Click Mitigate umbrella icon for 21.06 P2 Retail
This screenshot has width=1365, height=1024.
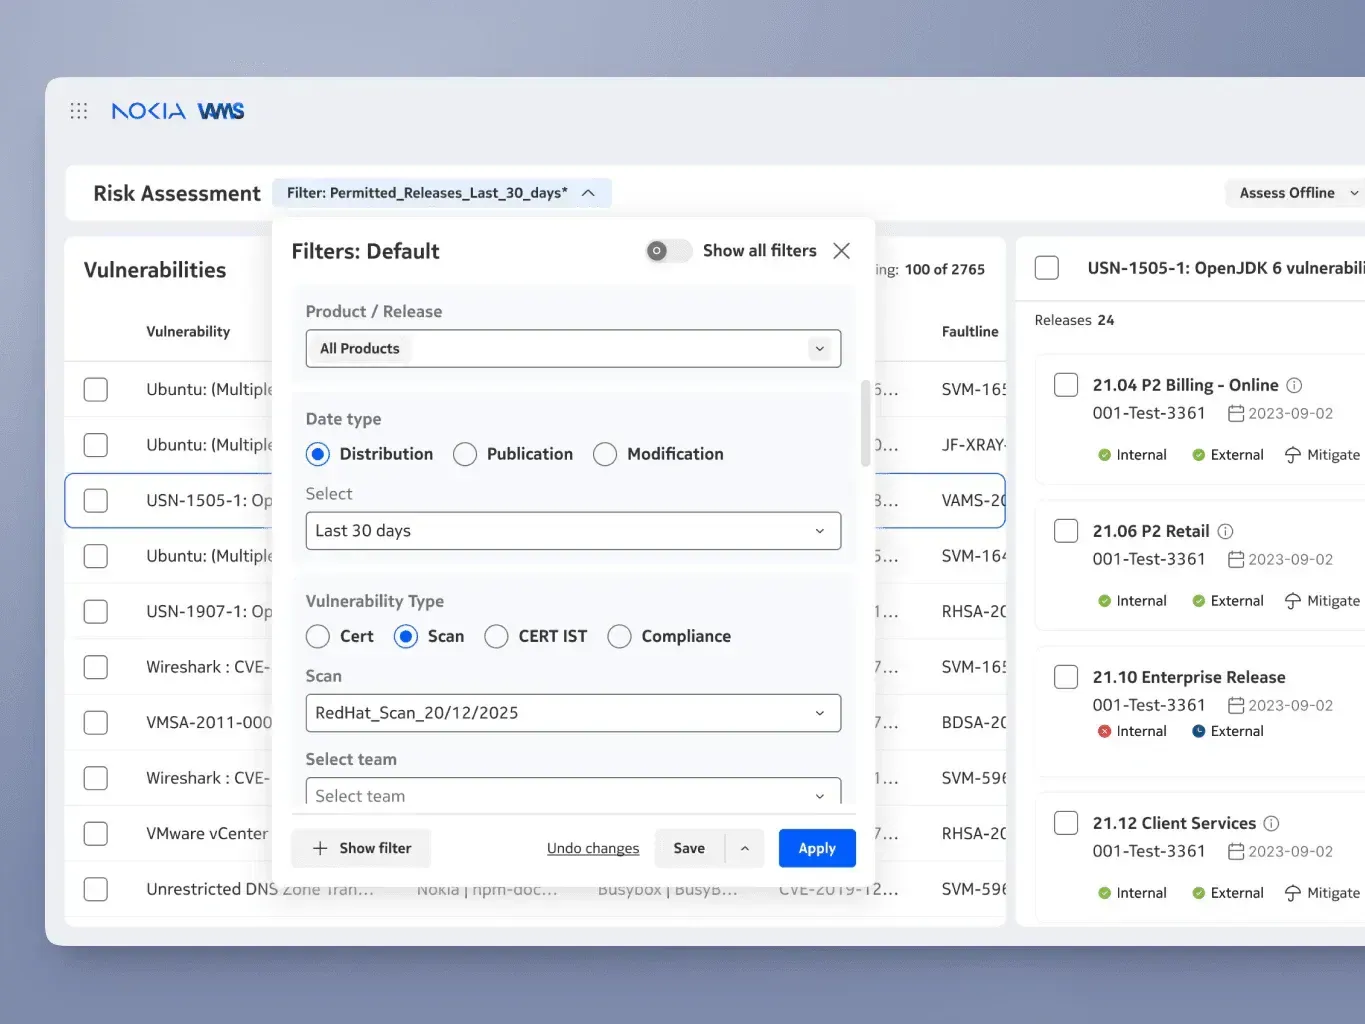(x=1293, y=601)
